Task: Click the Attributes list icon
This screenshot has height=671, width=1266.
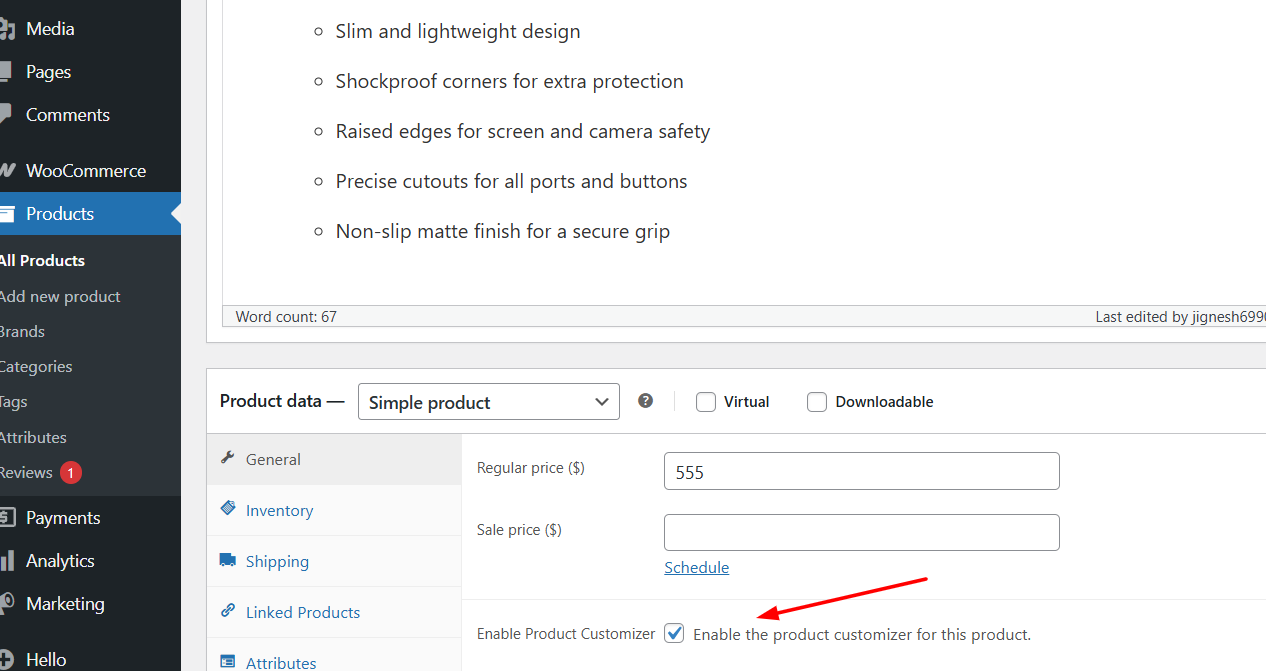Action: pos(228,661)
